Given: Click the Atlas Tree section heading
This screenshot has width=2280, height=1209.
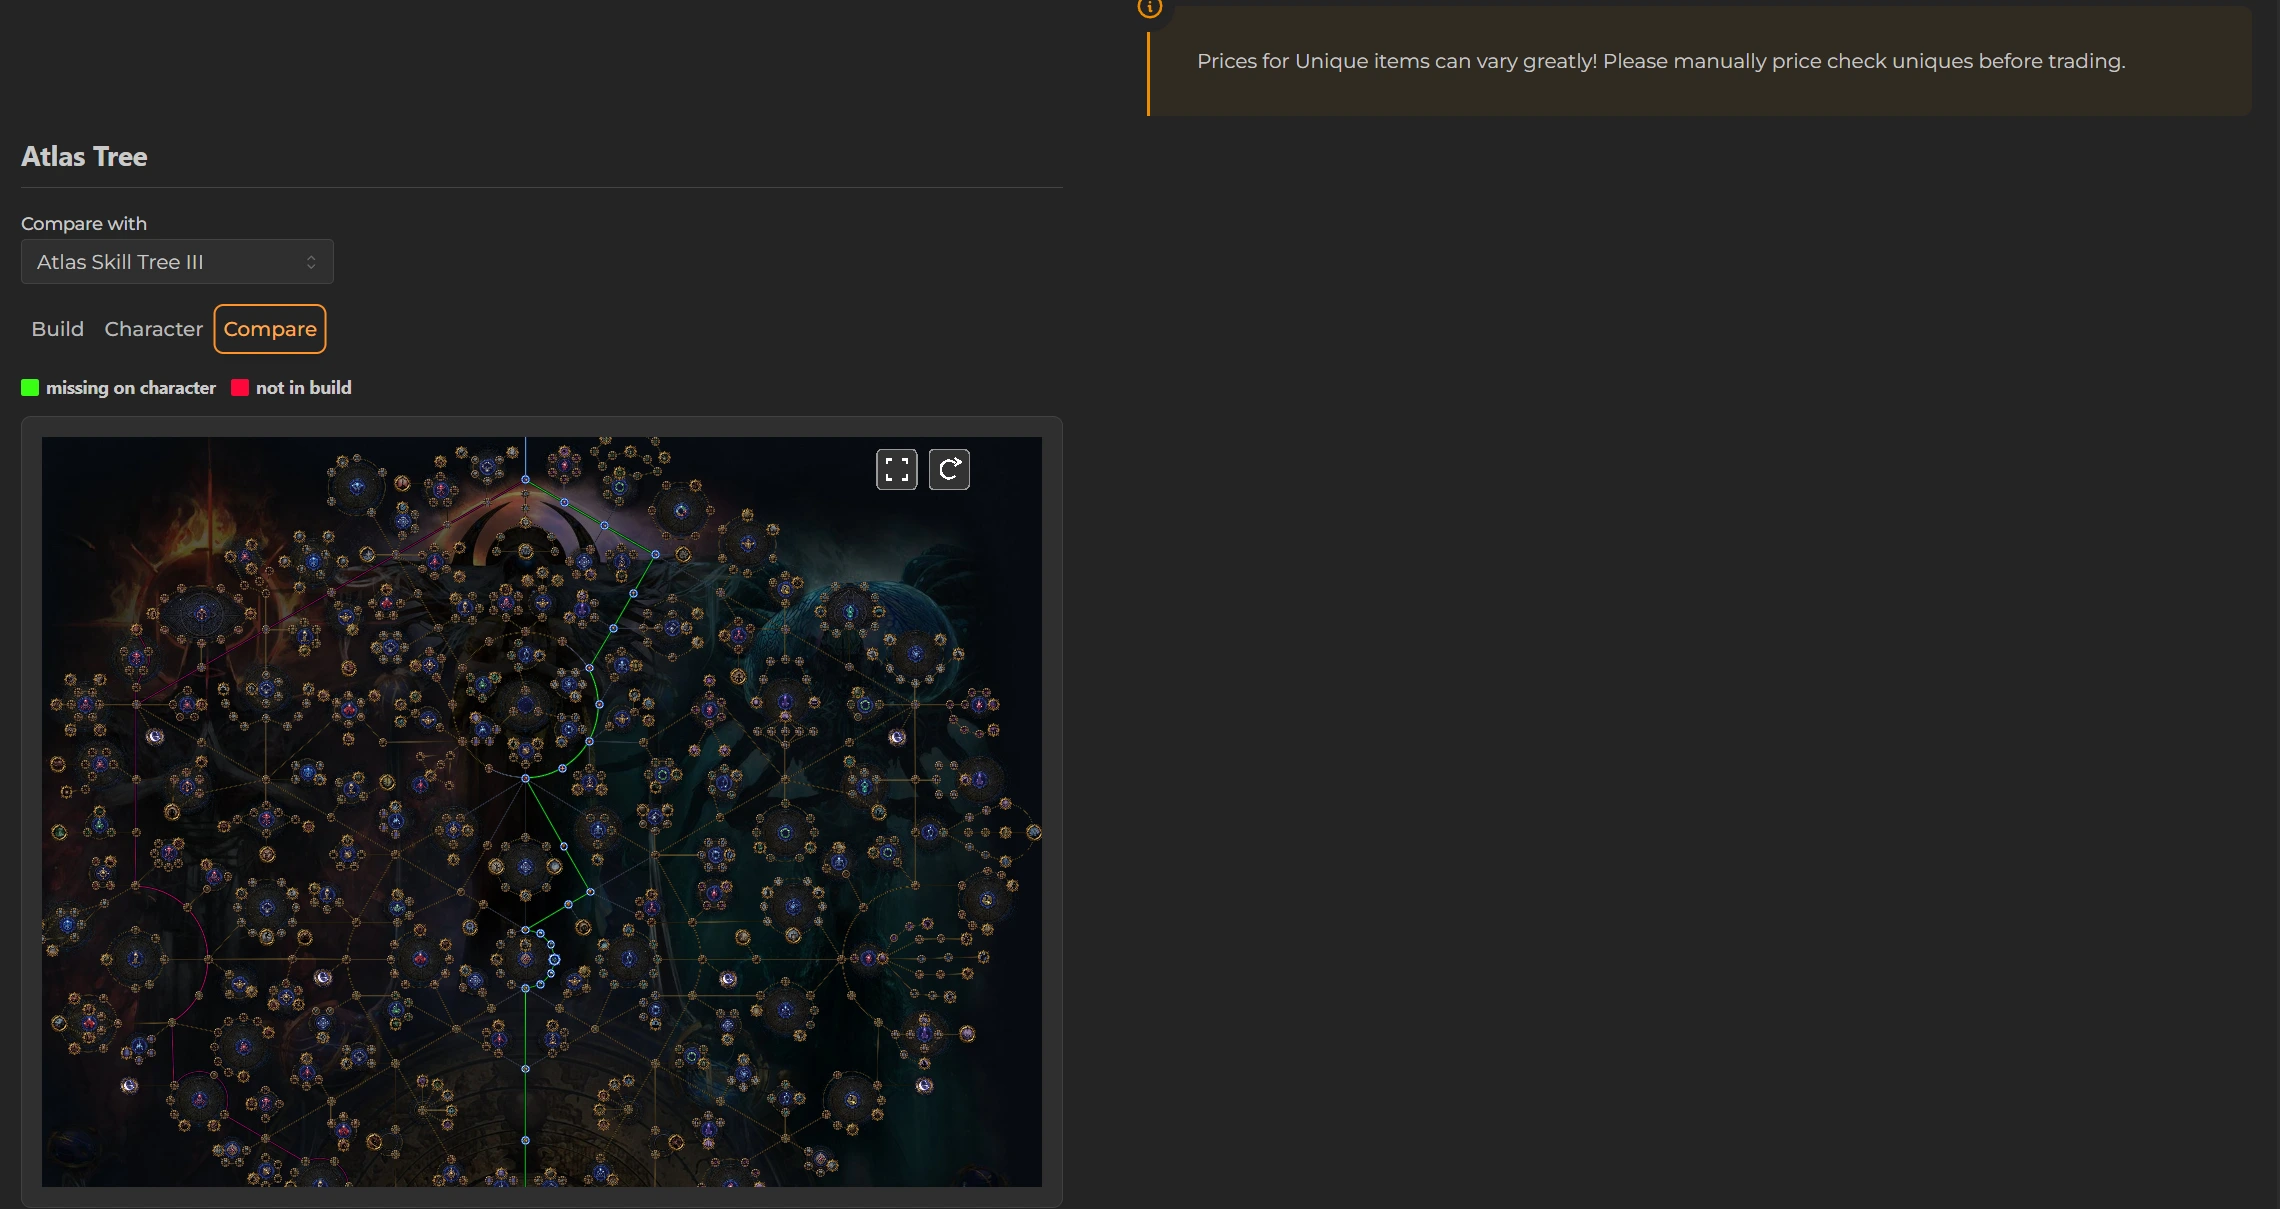Looking at the screenshot, I should (x=84, y=157).
